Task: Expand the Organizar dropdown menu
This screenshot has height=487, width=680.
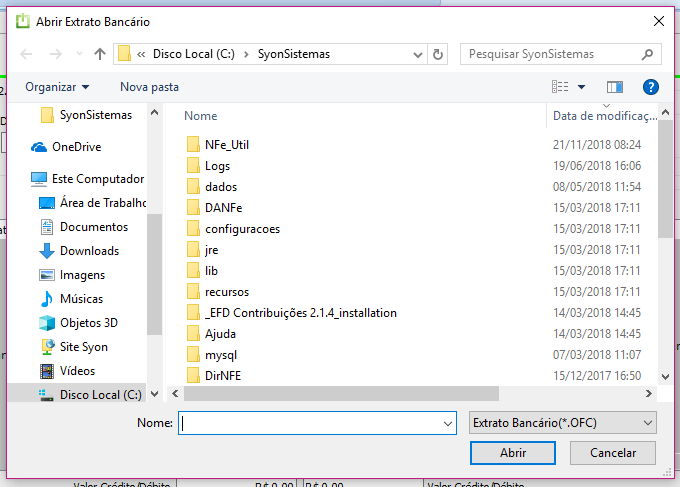Action: pos(57,87)
